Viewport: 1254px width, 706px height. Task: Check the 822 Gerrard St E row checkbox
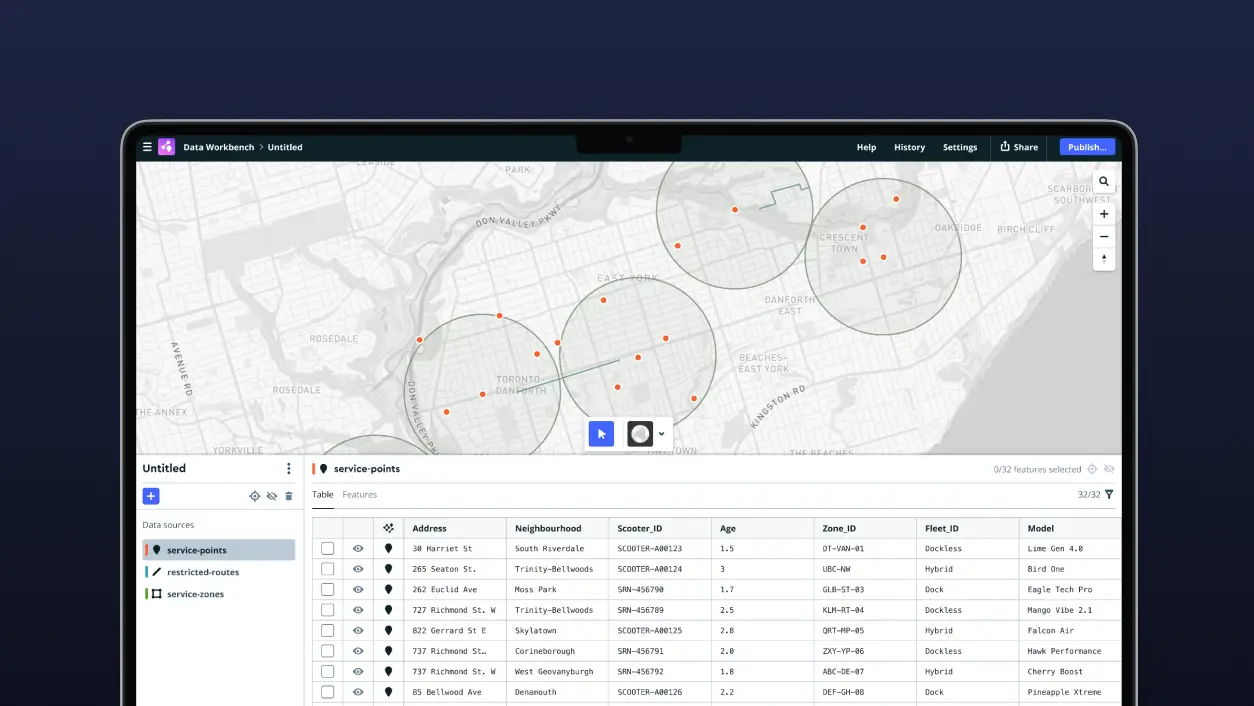pos(327,631)
